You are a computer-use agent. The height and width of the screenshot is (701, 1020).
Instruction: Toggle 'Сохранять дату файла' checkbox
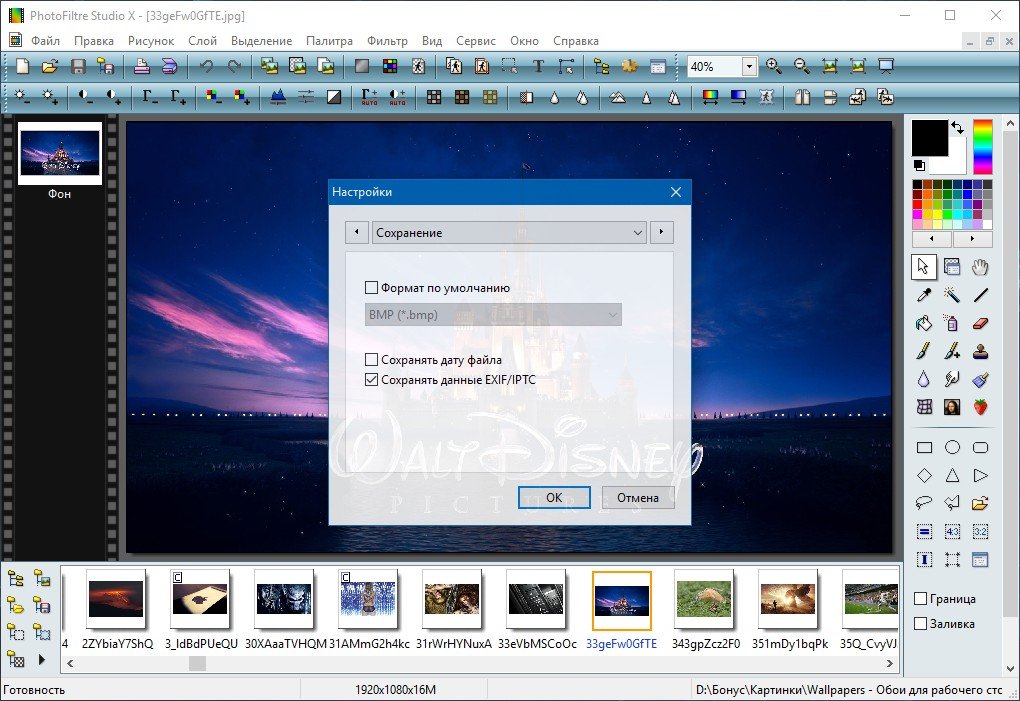(x=372, y=360)
